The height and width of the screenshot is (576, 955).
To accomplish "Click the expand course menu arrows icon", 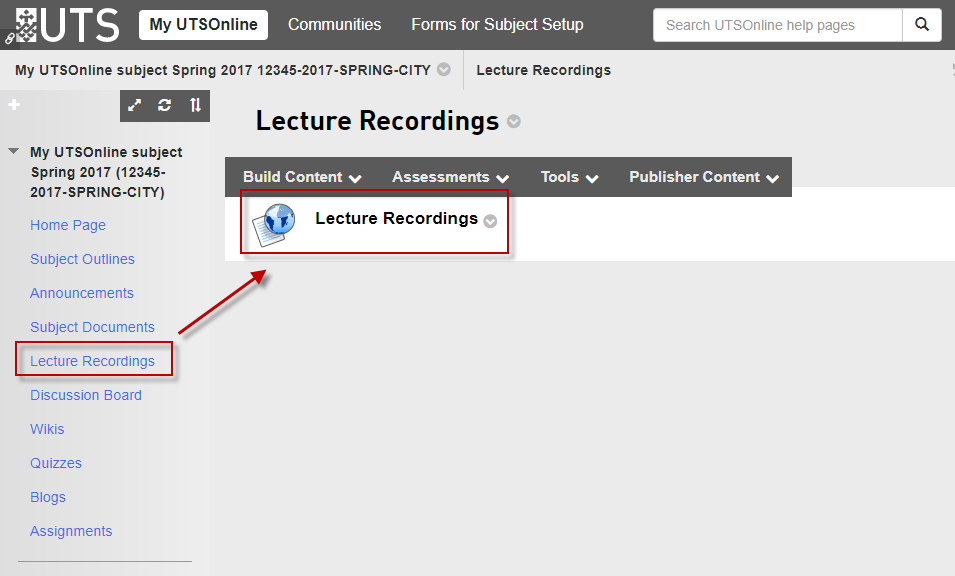I will tap(135, 105).
